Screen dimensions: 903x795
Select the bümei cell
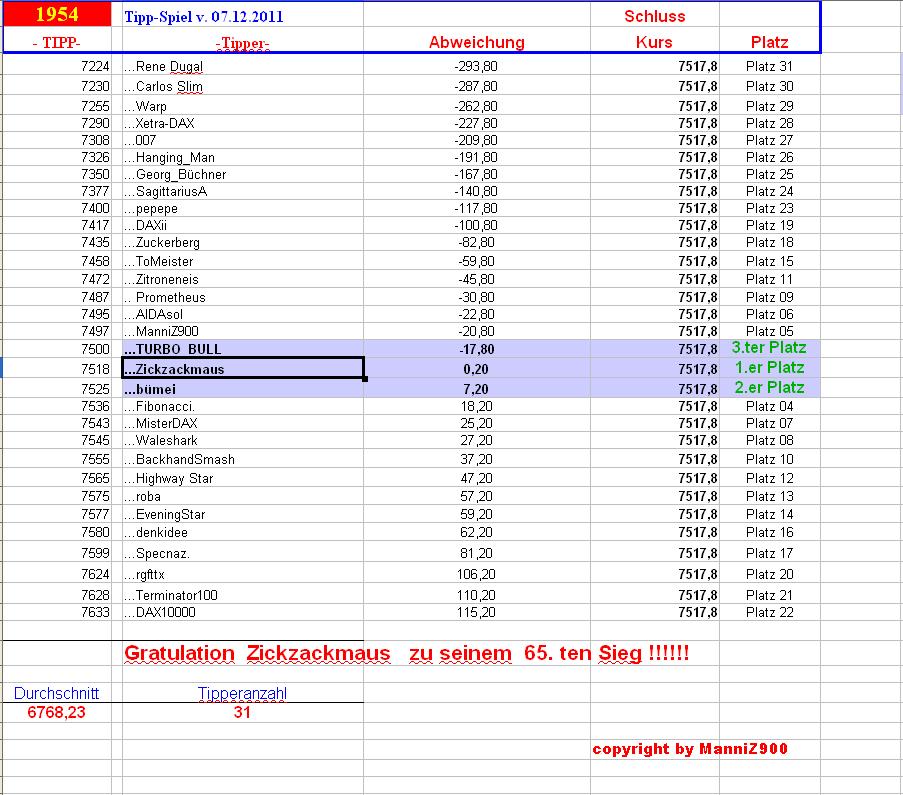pos(242,389)
